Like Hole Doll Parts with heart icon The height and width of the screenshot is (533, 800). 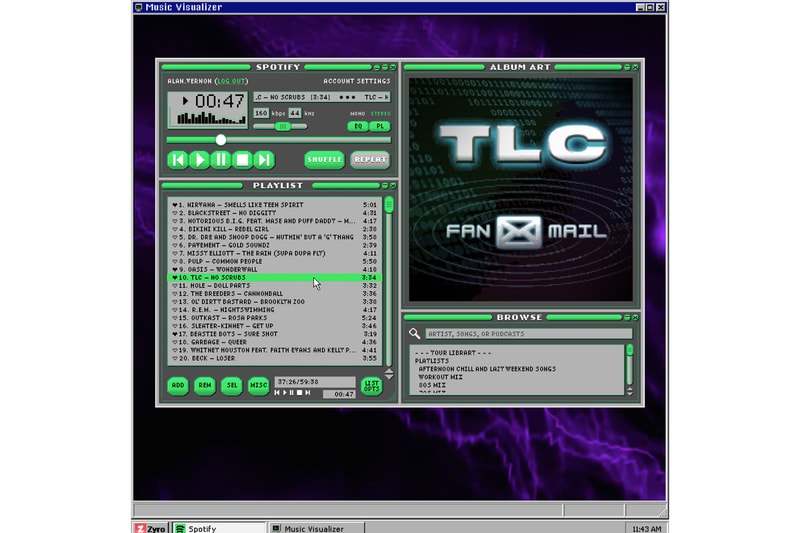click(x=174, y=286)
